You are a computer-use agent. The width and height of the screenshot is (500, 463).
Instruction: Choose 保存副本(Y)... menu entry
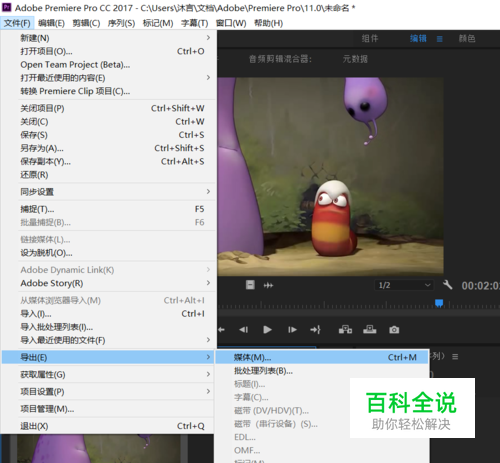[x=108, y=161]
